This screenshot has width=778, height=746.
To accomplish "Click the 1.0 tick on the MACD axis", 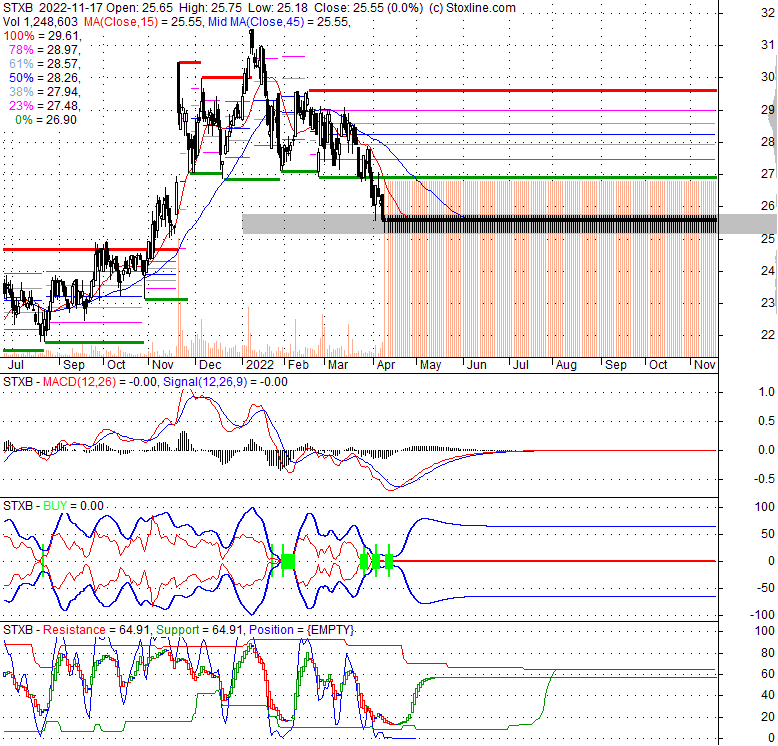I will click(x=767, y=392).
